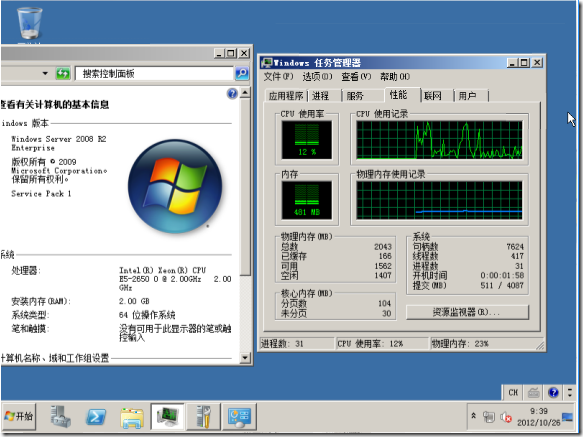Open the Recycle Bin on the desktop
The height and width of the screenshot is (437, 583).
click(29, 23)
